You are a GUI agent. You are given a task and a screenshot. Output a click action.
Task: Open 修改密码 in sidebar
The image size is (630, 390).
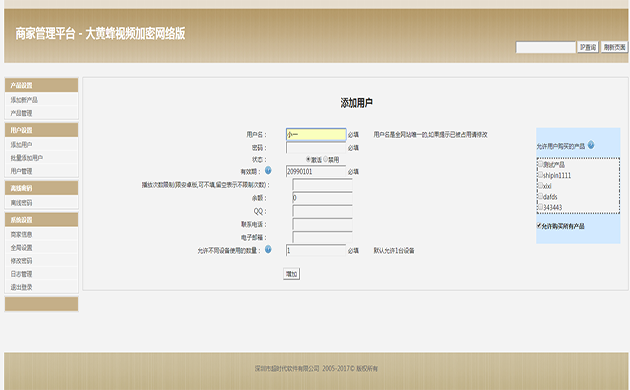(21, 261)
